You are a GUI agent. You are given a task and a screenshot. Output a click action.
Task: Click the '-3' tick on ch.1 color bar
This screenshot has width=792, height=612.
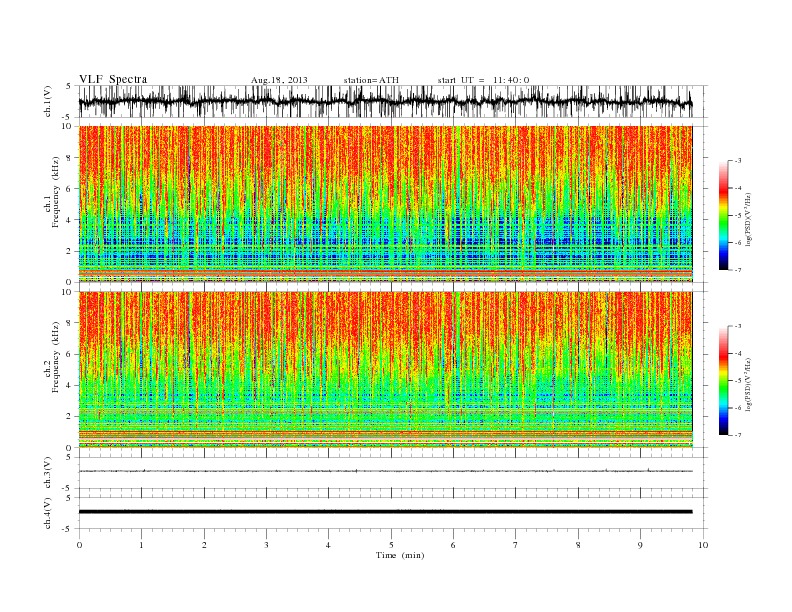click(x=737, y=161)
